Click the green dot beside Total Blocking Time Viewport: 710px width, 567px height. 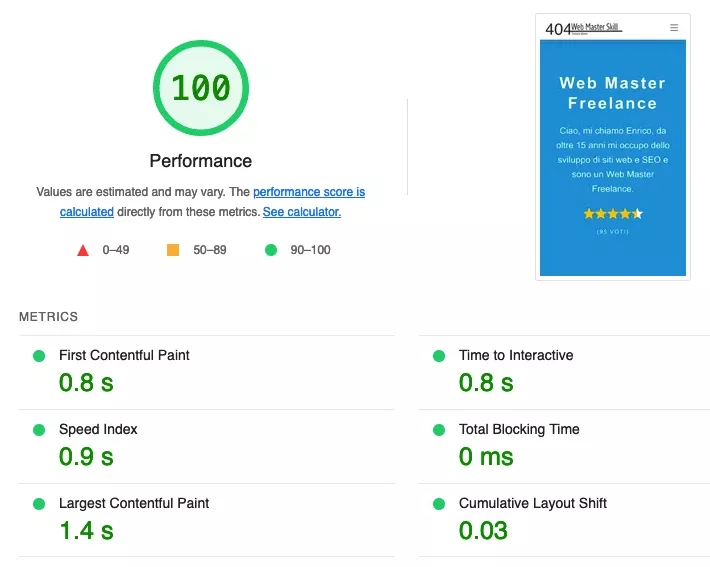click(x=438, y=430)
